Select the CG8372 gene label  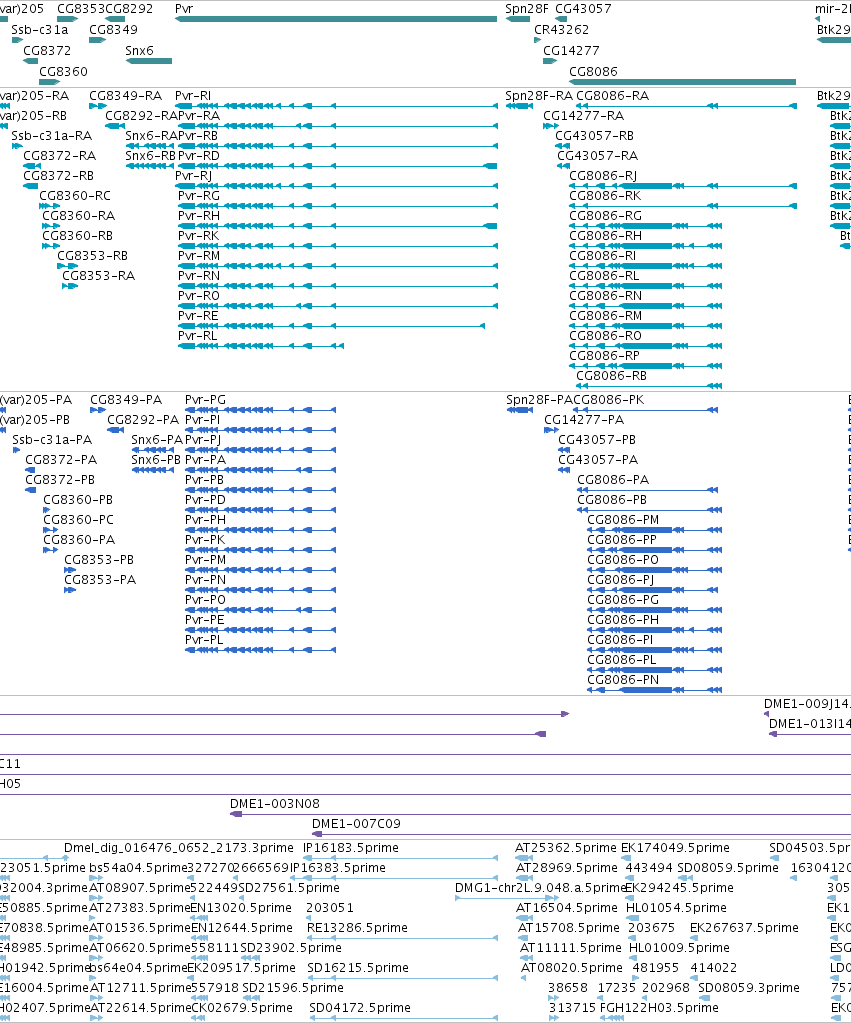click(47, 50)
